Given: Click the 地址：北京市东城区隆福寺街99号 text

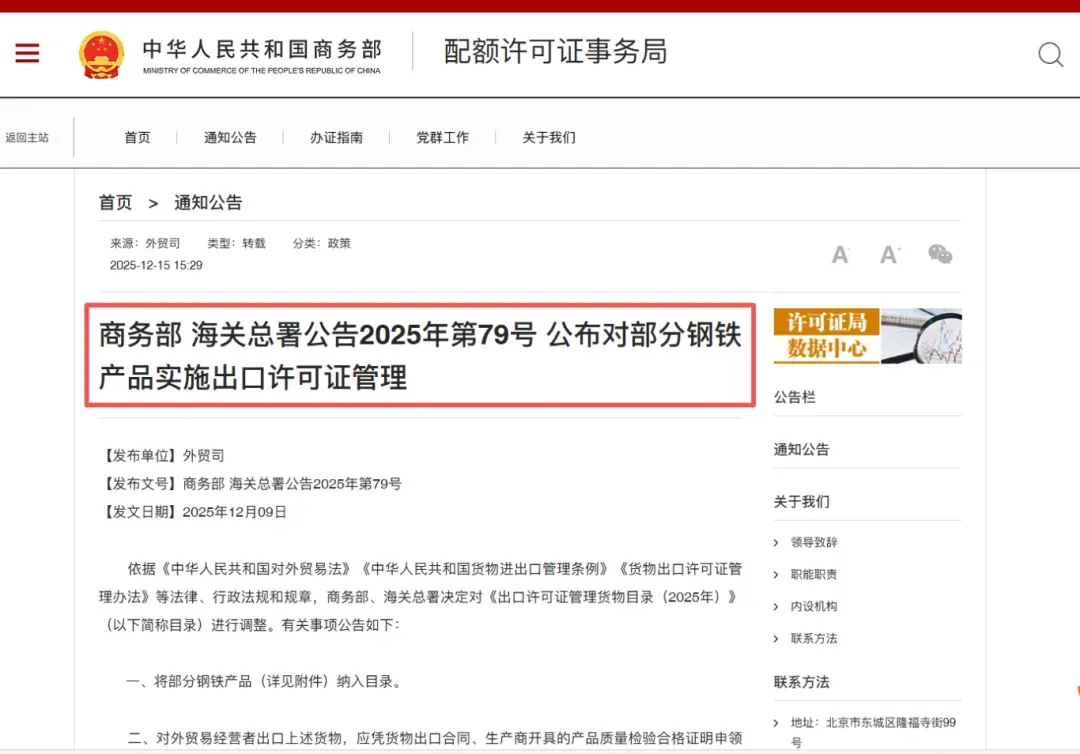Looking at the screenshot, I should click(x=873, y=732).
